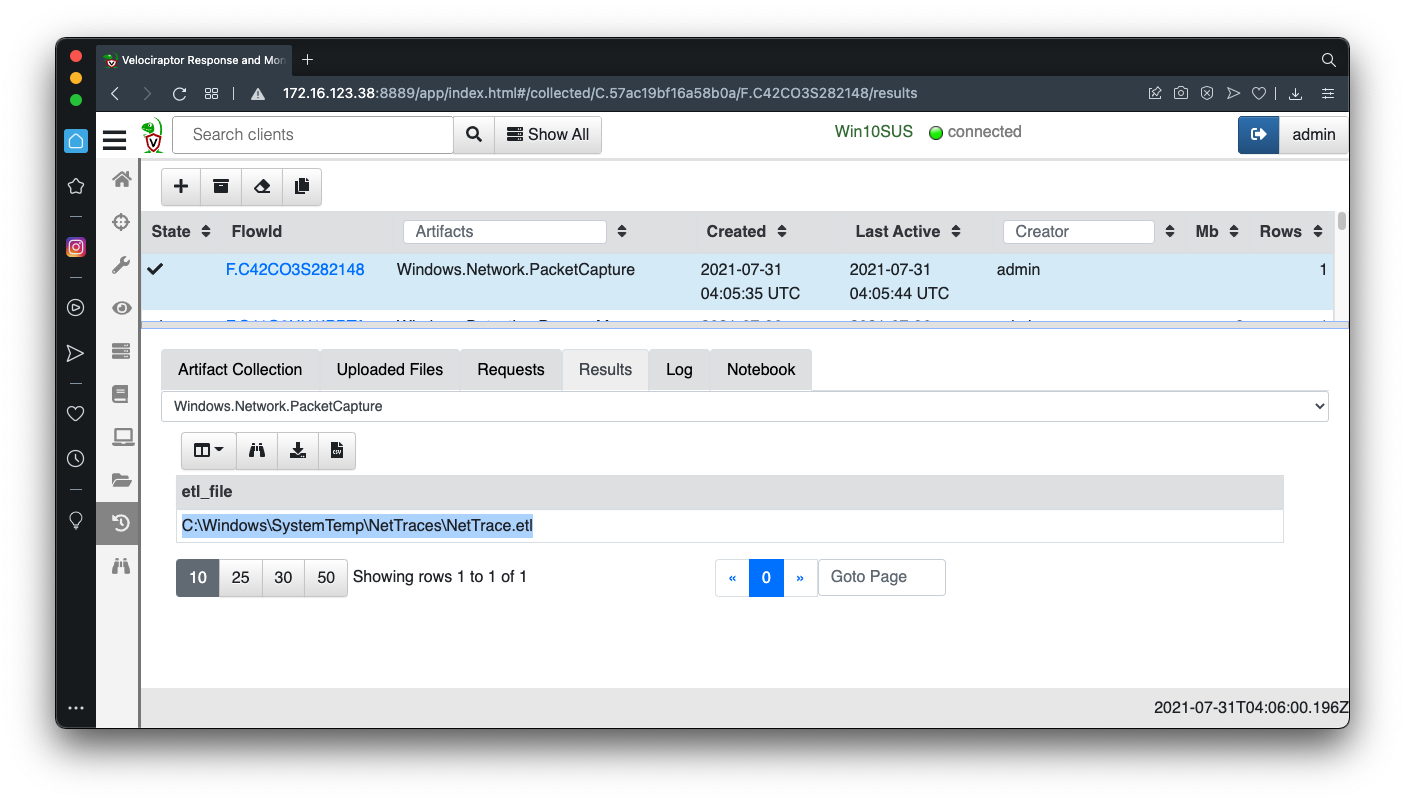Set page size to 25 rows

click(x=240, y=577)
